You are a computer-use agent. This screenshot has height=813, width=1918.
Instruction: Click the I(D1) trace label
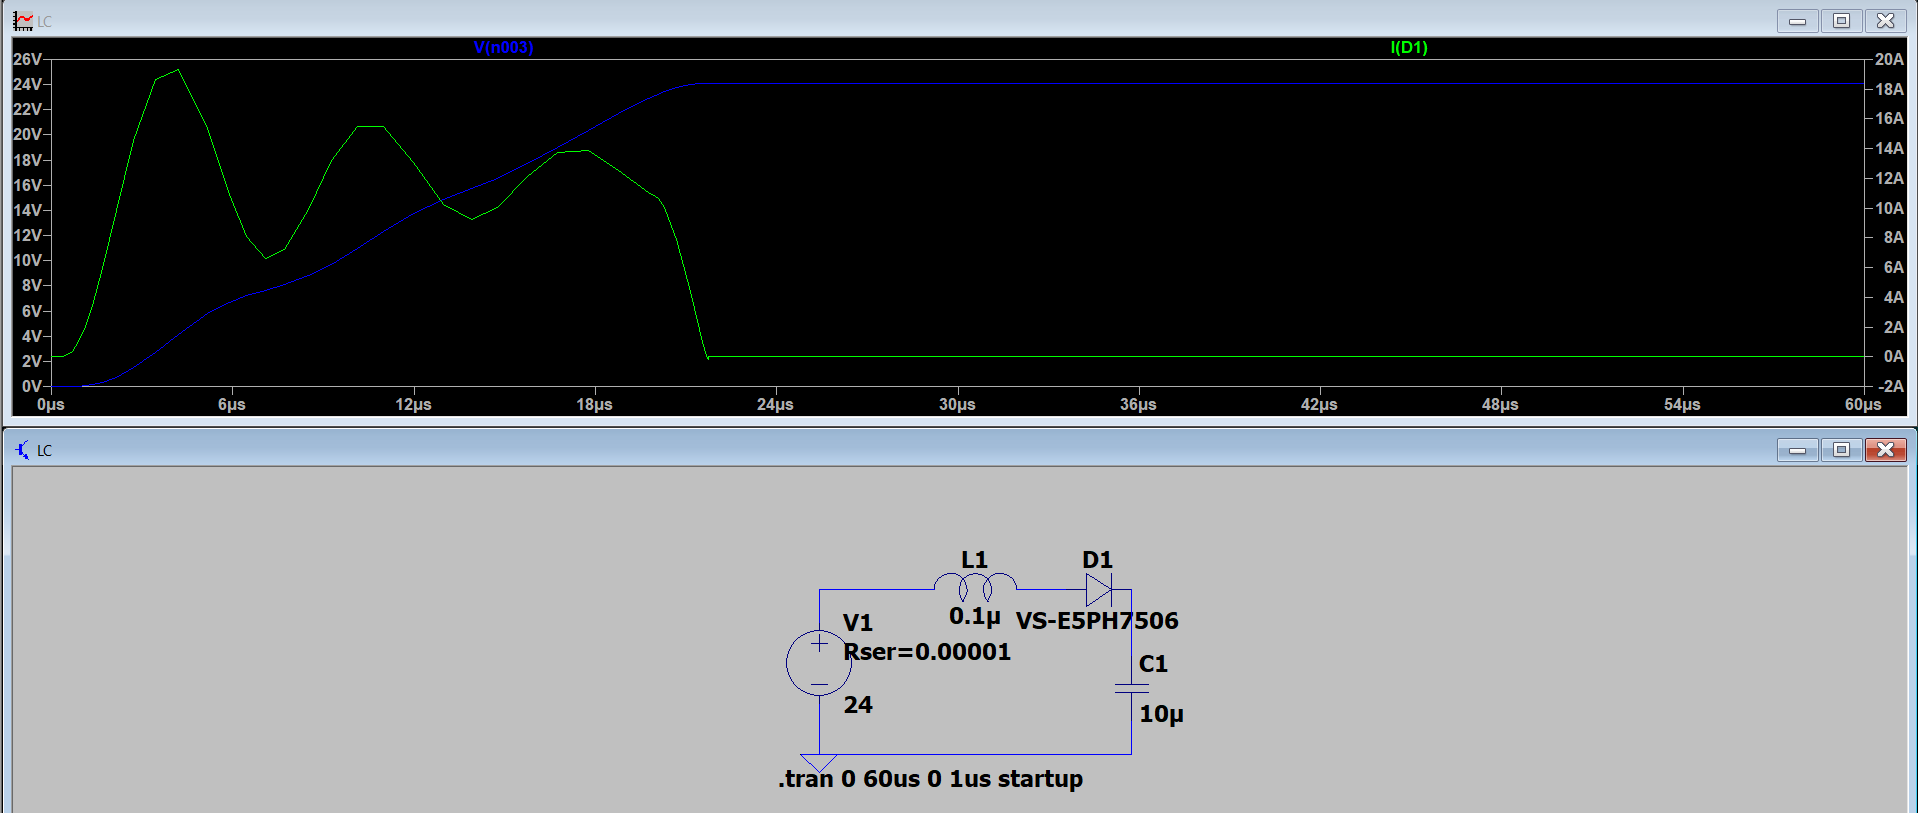(1409, 47)
